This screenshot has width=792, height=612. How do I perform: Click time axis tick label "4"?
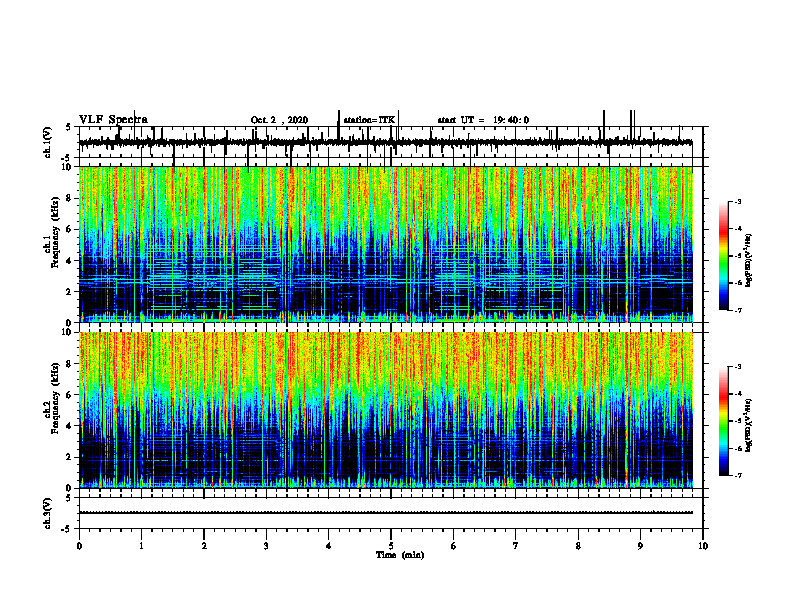[329, 546]
